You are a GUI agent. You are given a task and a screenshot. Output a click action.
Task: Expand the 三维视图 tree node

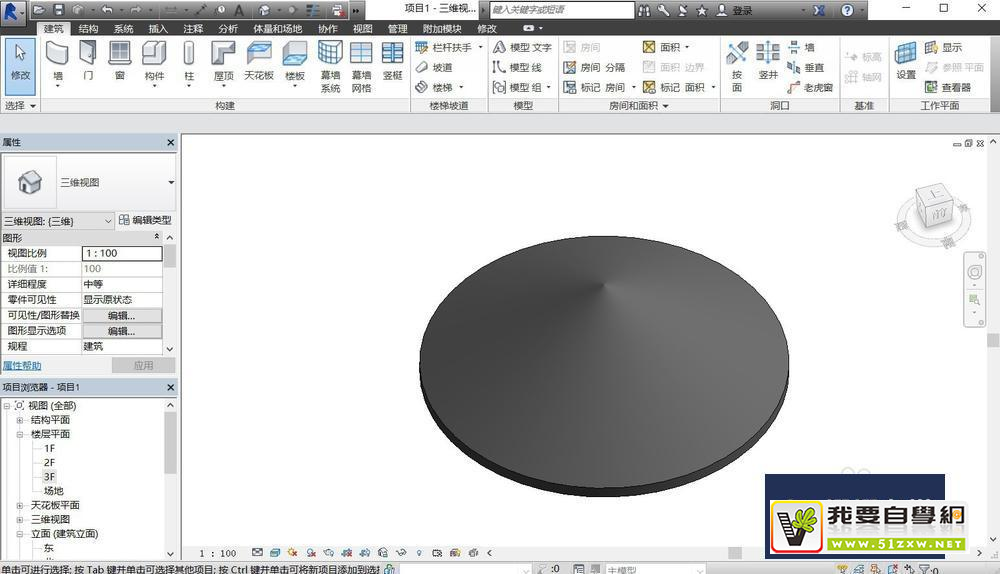pos(20,520)
